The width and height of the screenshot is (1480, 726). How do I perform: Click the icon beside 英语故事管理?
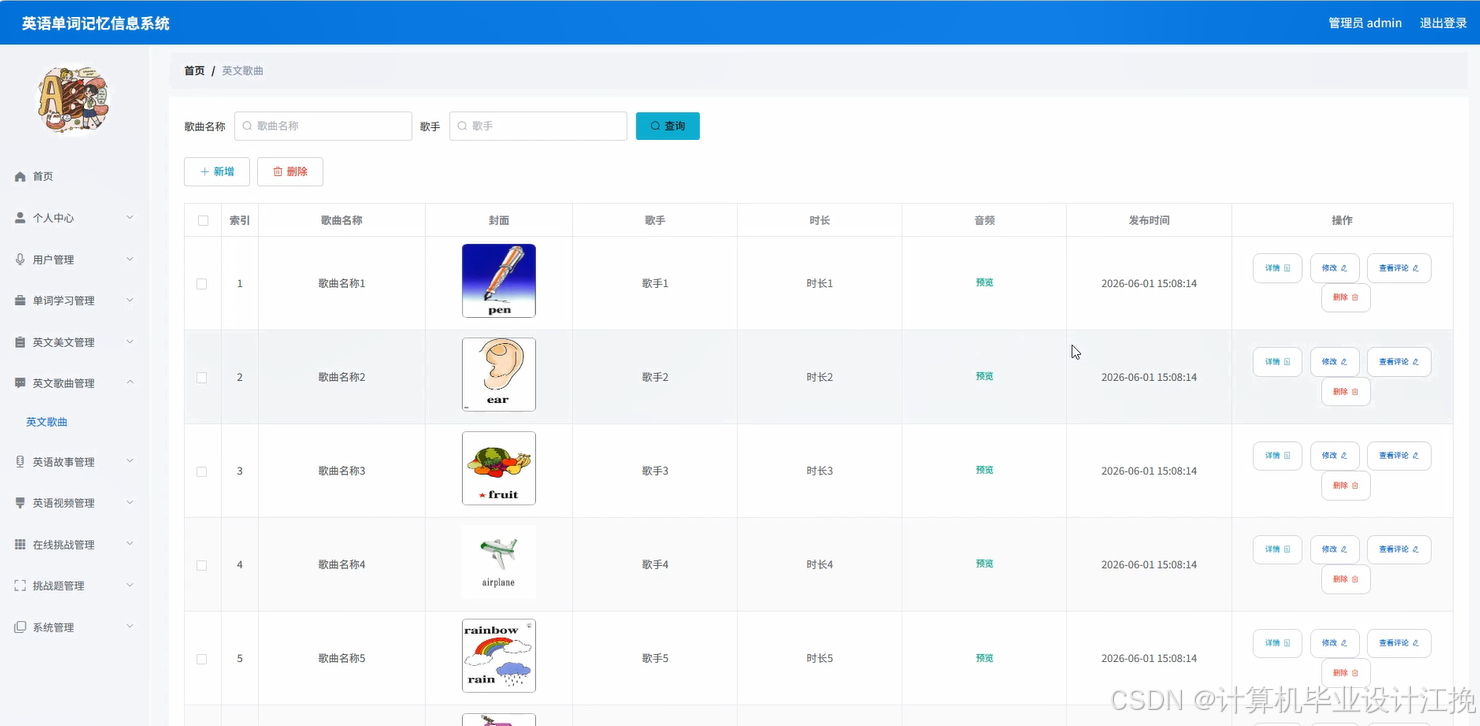(20, 462)
